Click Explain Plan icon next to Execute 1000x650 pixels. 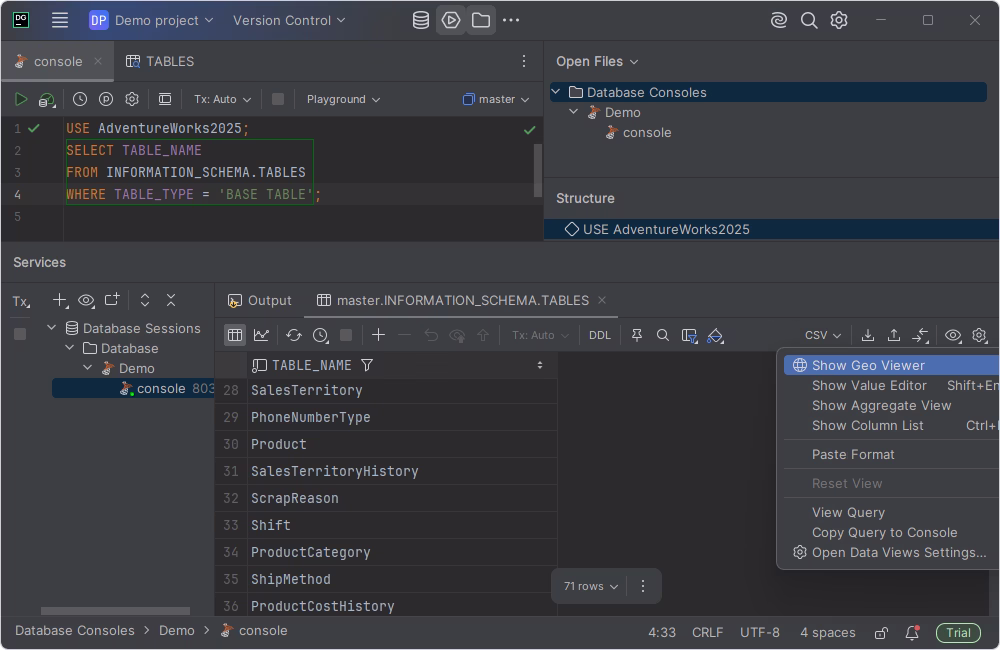[x=47, y=100]
